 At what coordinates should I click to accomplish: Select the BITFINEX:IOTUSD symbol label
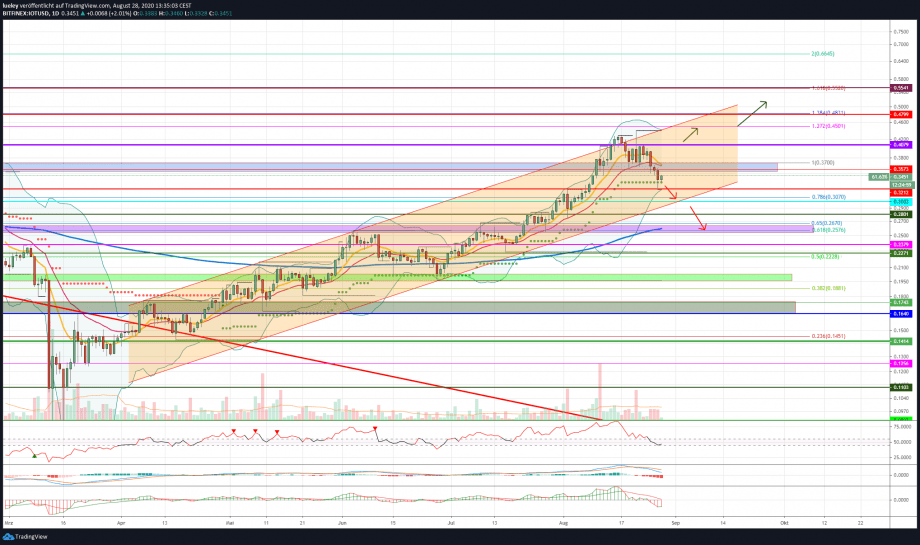coord(25,13)
